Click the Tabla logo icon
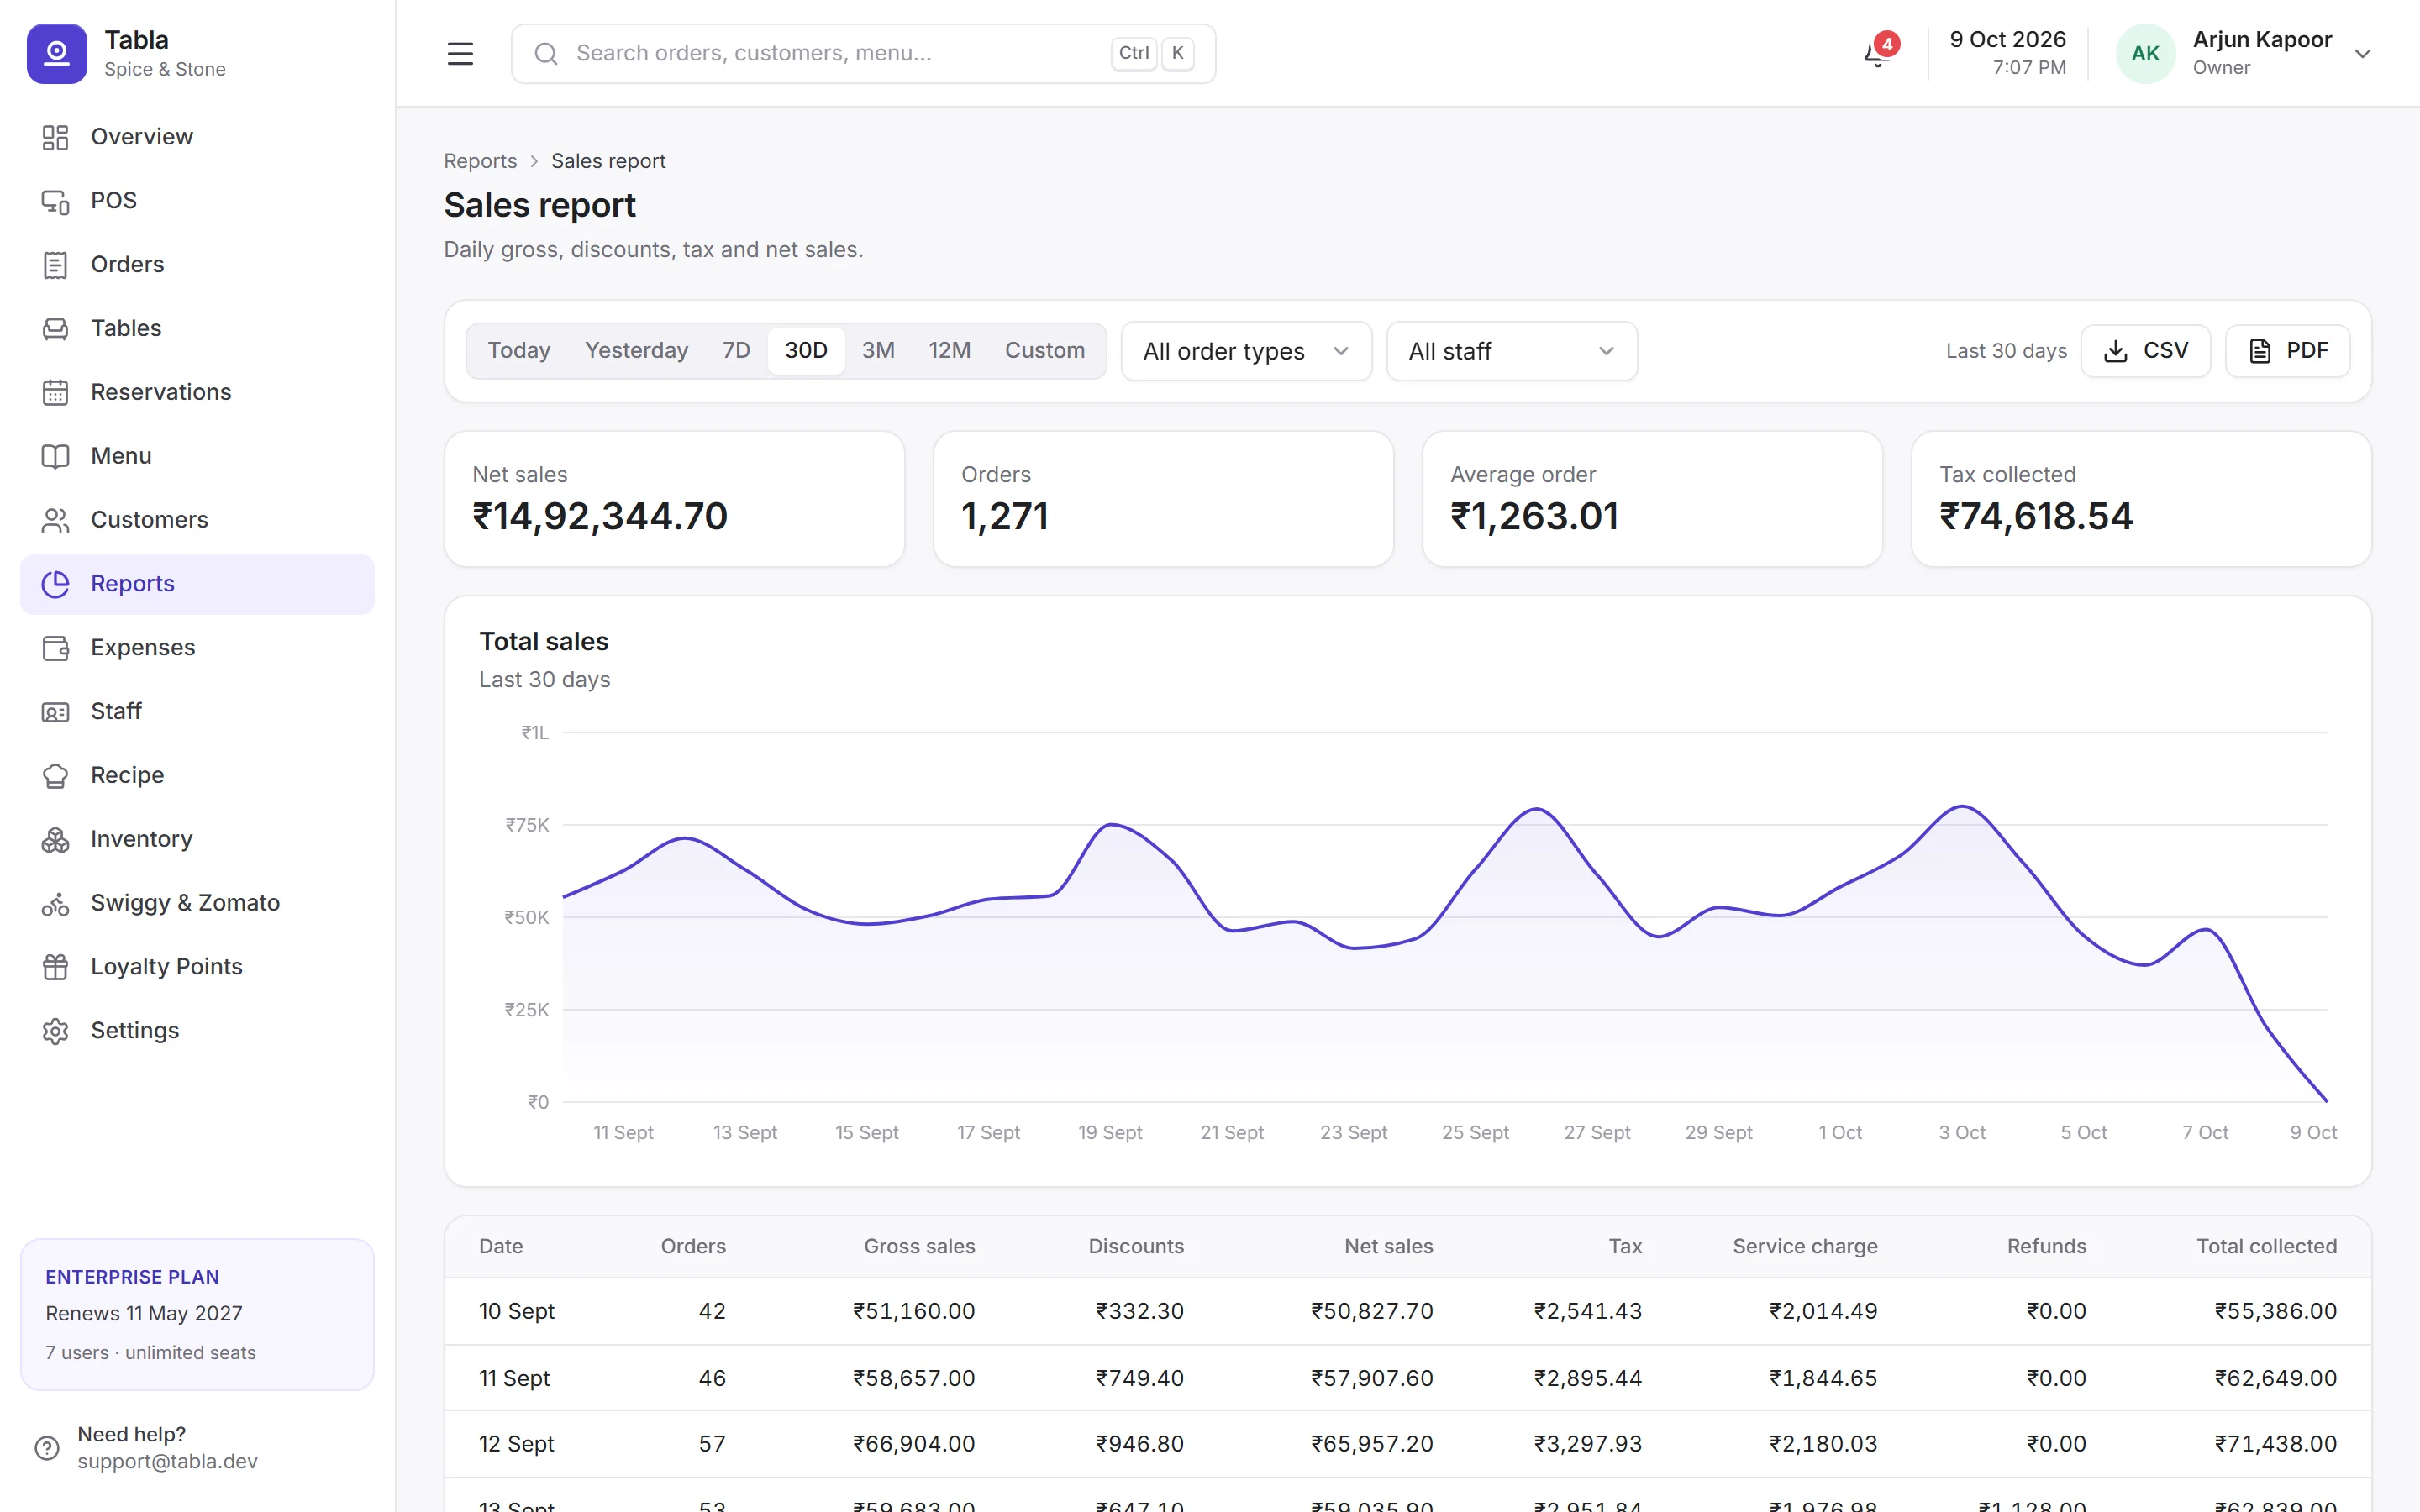This screenshot has width=2420, height=1512. tap(57, 53)
